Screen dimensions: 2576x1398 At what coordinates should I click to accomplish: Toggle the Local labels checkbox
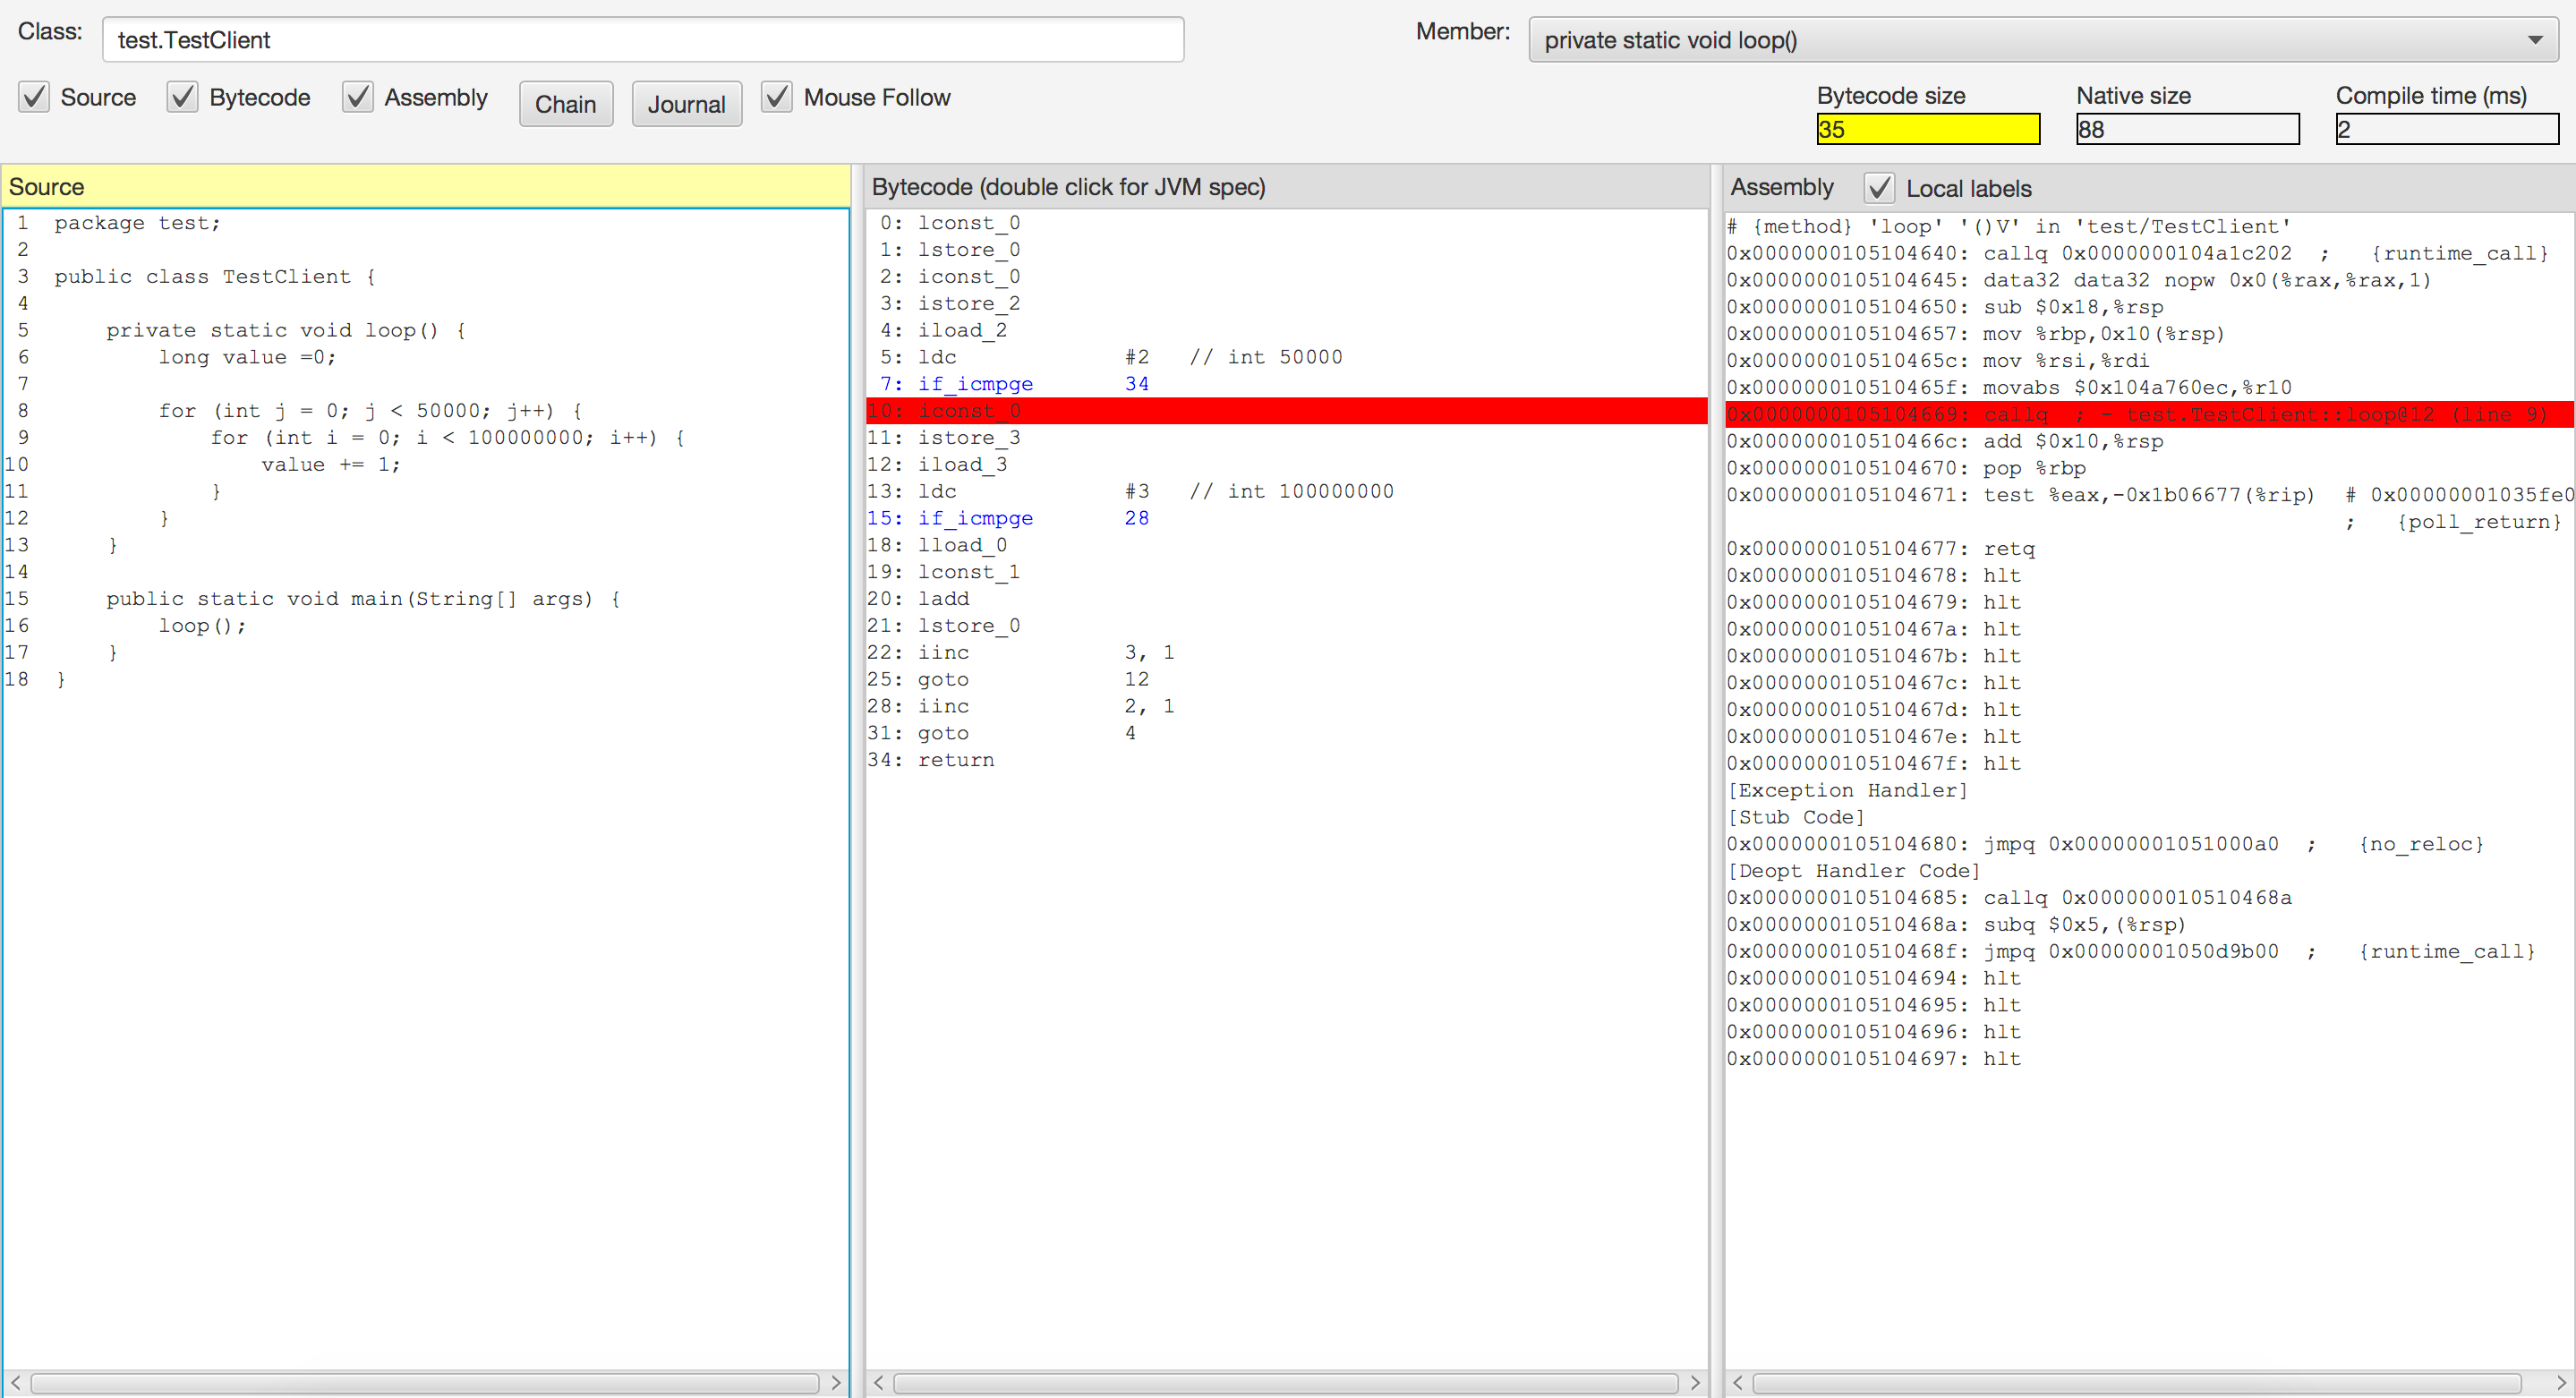[x=1879, y=188]
